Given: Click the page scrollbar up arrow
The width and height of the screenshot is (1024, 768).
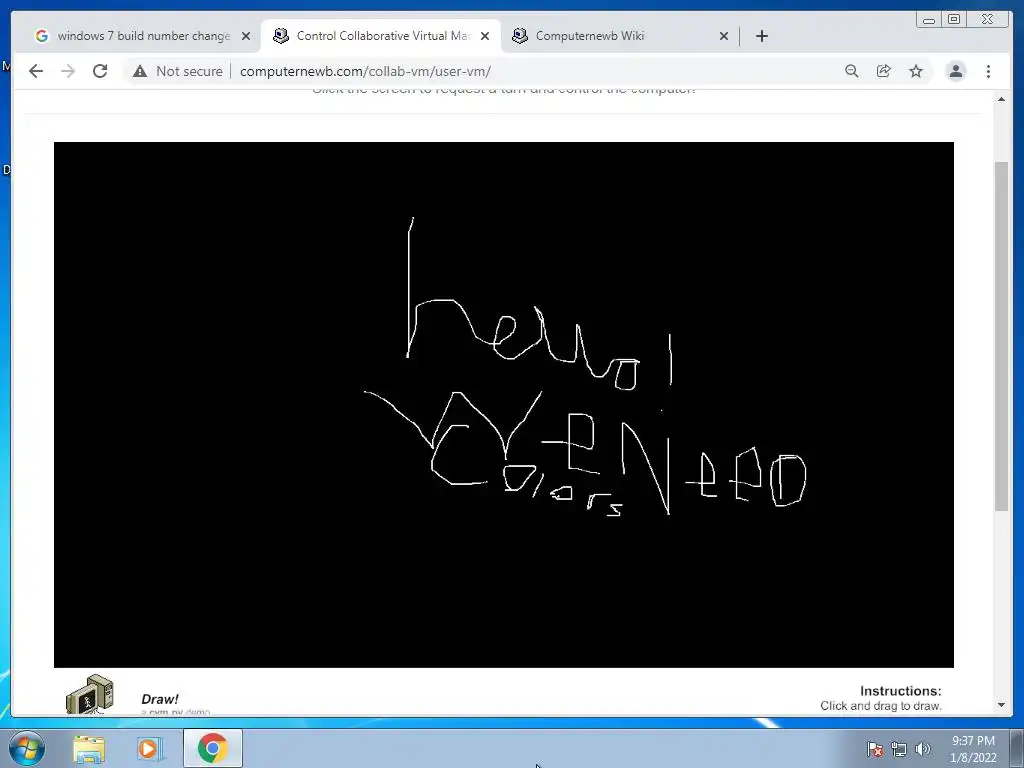Looking at the screenshot, I should pos(1001,99).
